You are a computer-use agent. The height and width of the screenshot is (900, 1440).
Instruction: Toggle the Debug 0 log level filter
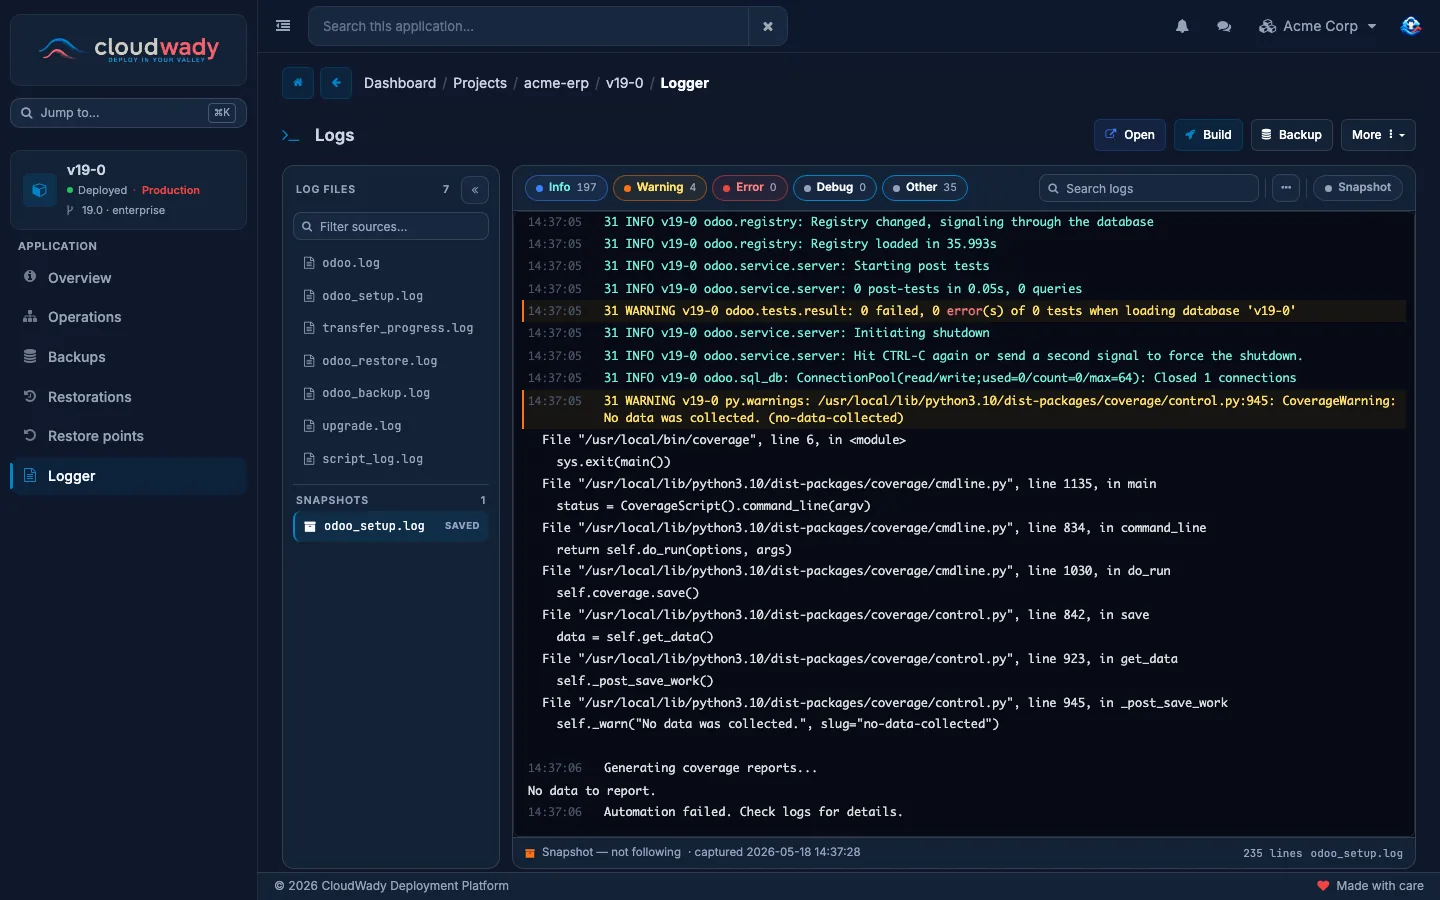pos(835,188)
